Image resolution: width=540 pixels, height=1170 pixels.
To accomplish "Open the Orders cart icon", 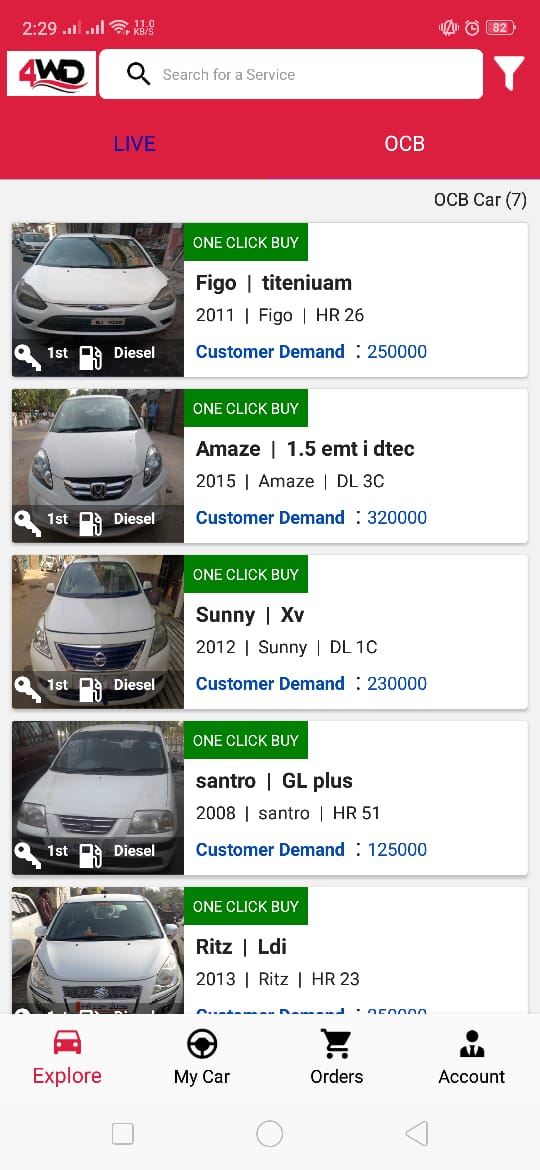I will pos(336,1043).
